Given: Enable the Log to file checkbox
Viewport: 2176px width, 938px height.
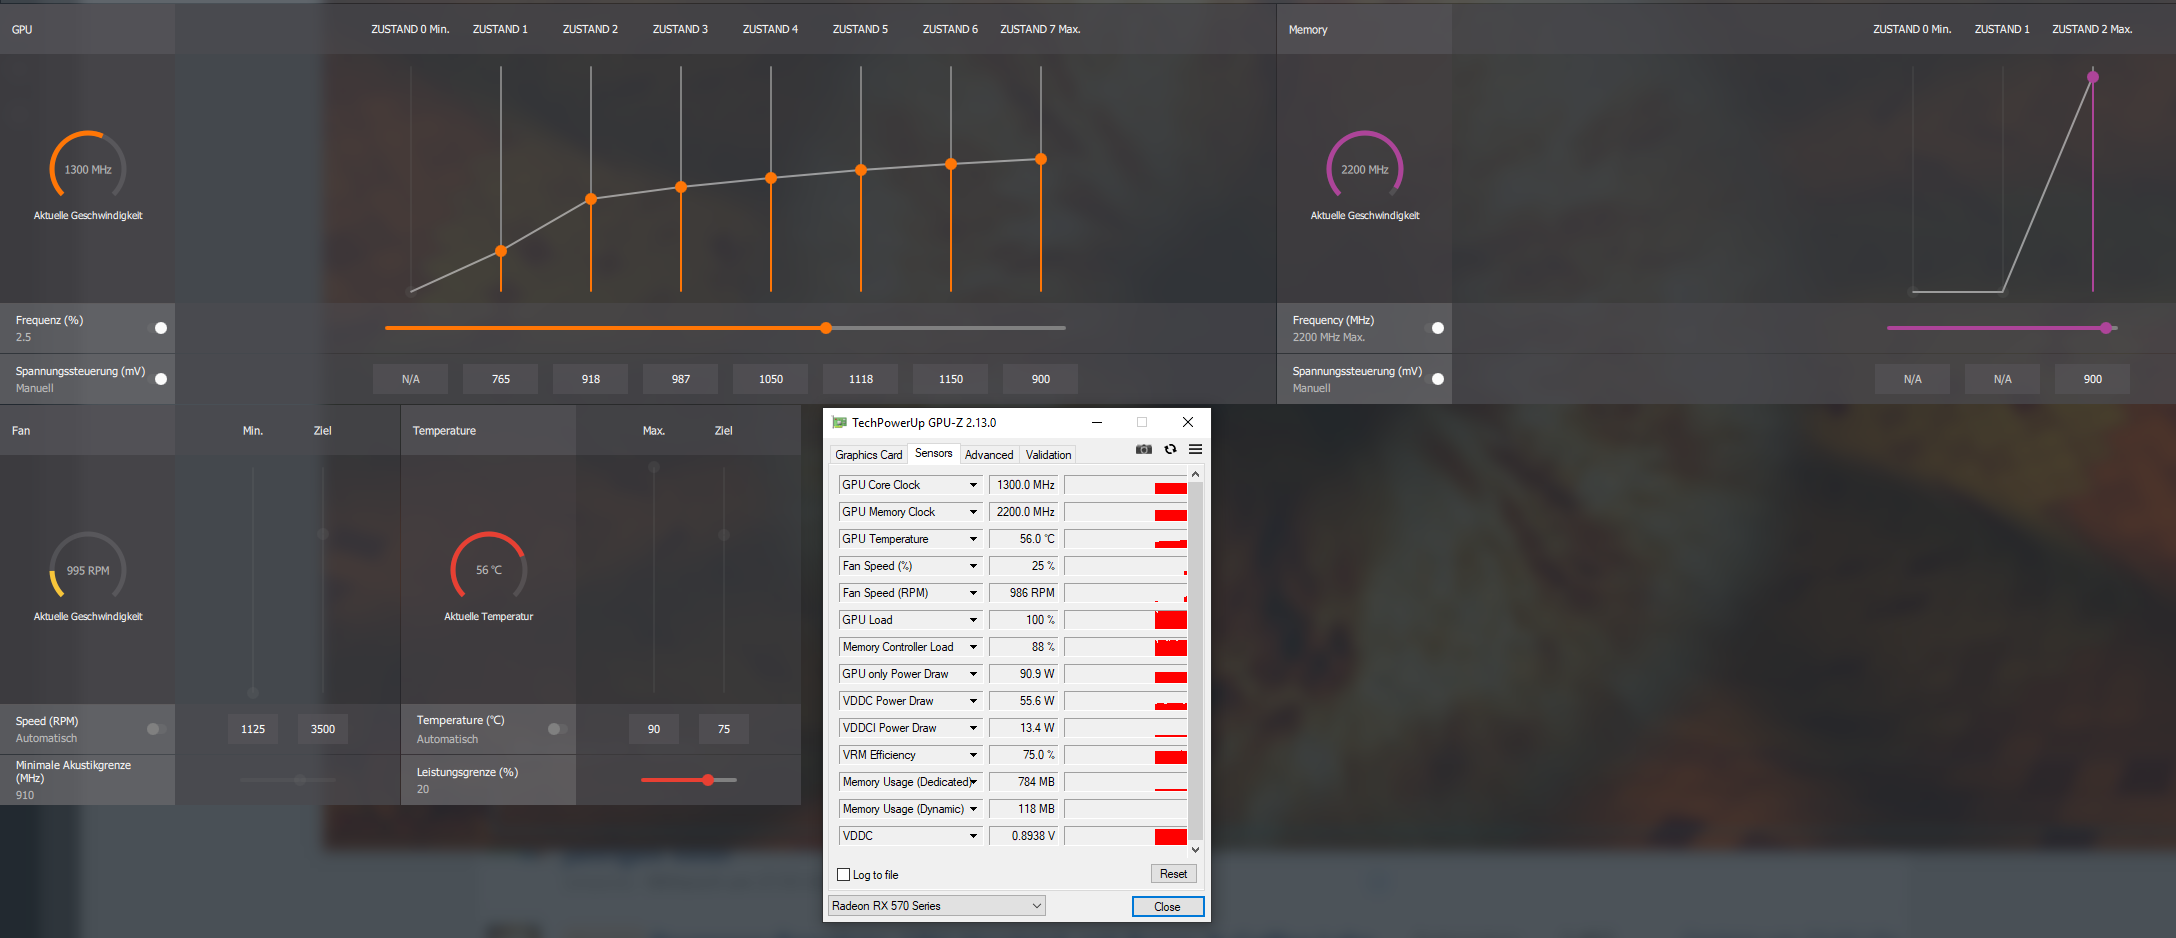Looking at the screenshot, I should (x=843, y=875).
